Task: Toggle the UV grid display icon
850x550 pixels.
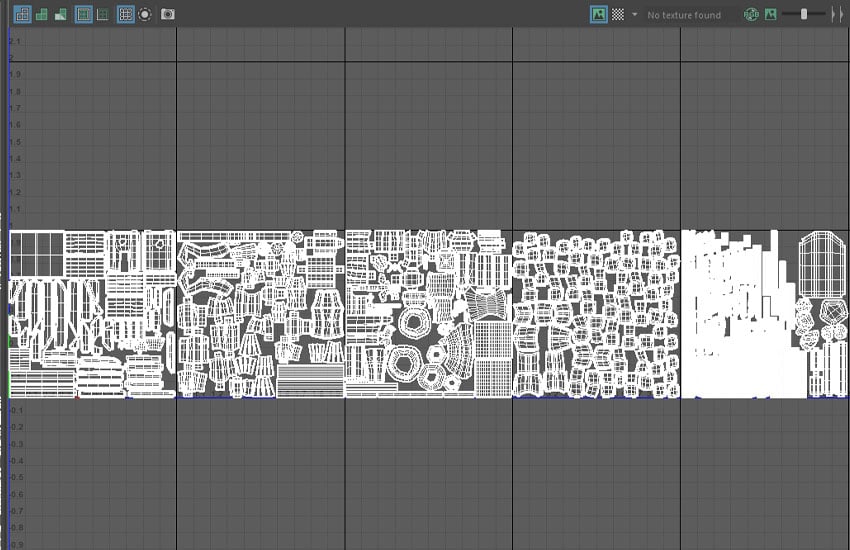Action: click(x=126, y=15)
